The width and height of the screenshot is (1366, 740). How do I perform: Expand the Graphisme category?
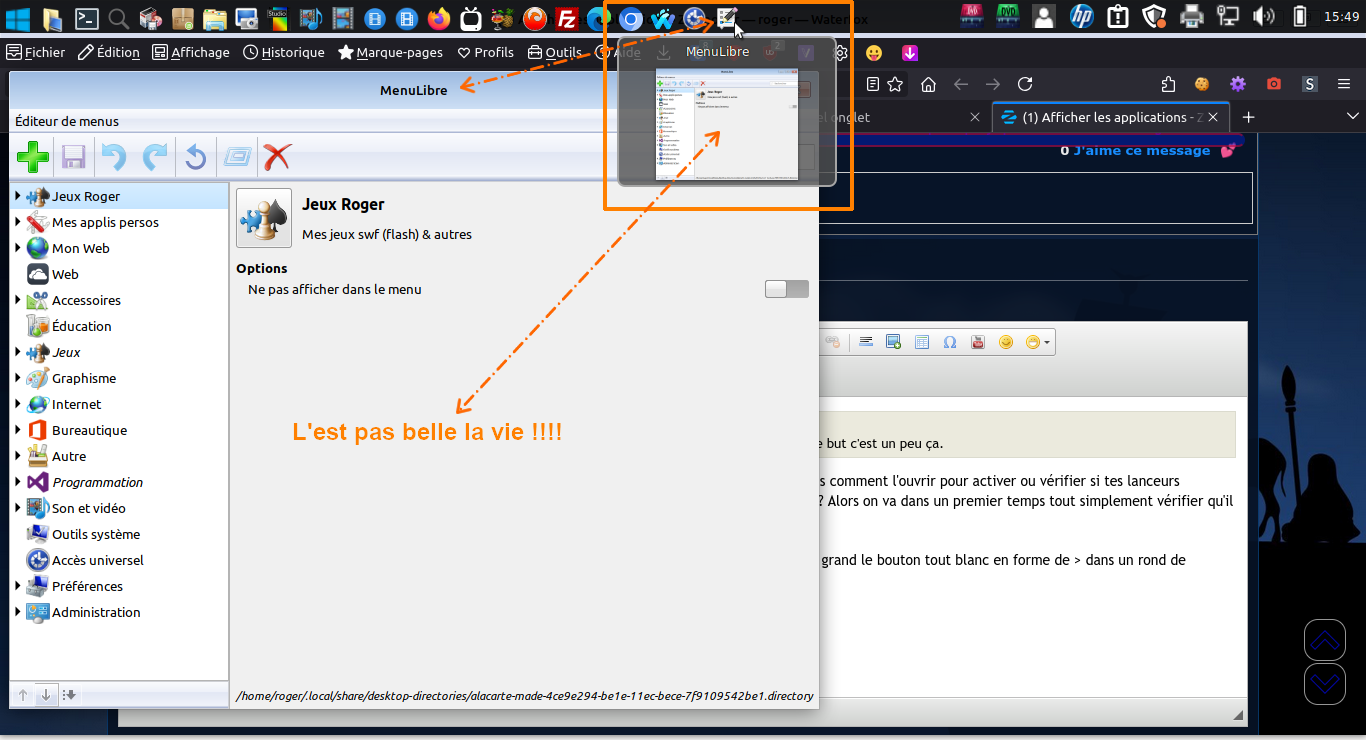coord(18,378)
